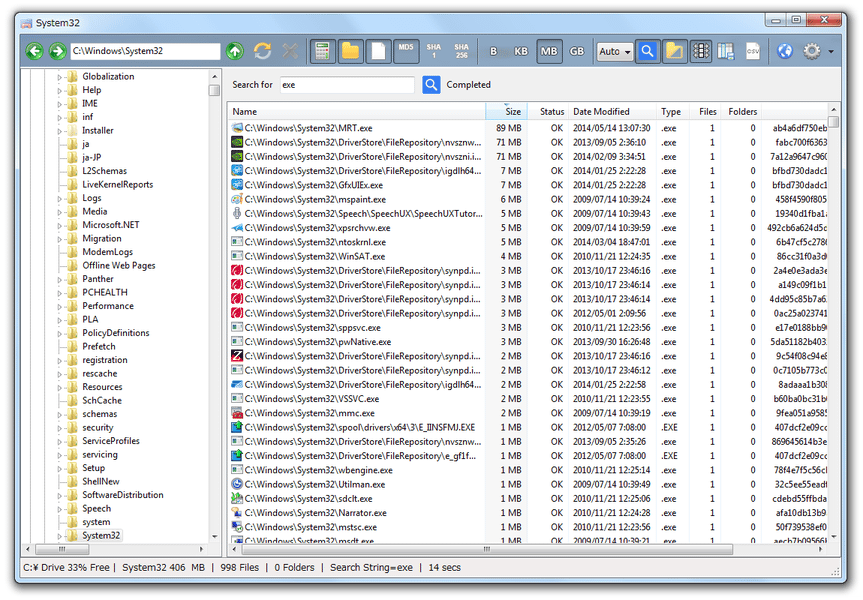This screenshot has width=863, height=600.
Task: Click the table-report toolbar icon
Action: pos(726,51)
